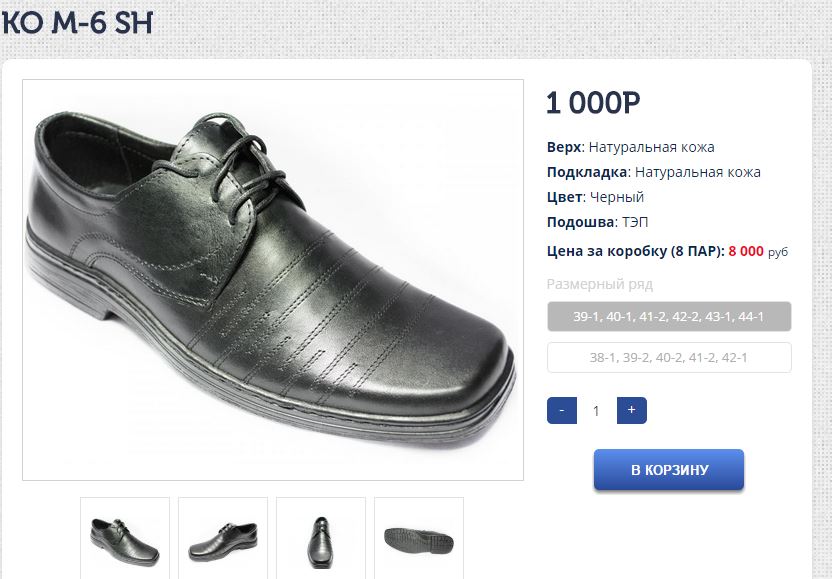Click the Размерный ряд label

tap(600, 284)
